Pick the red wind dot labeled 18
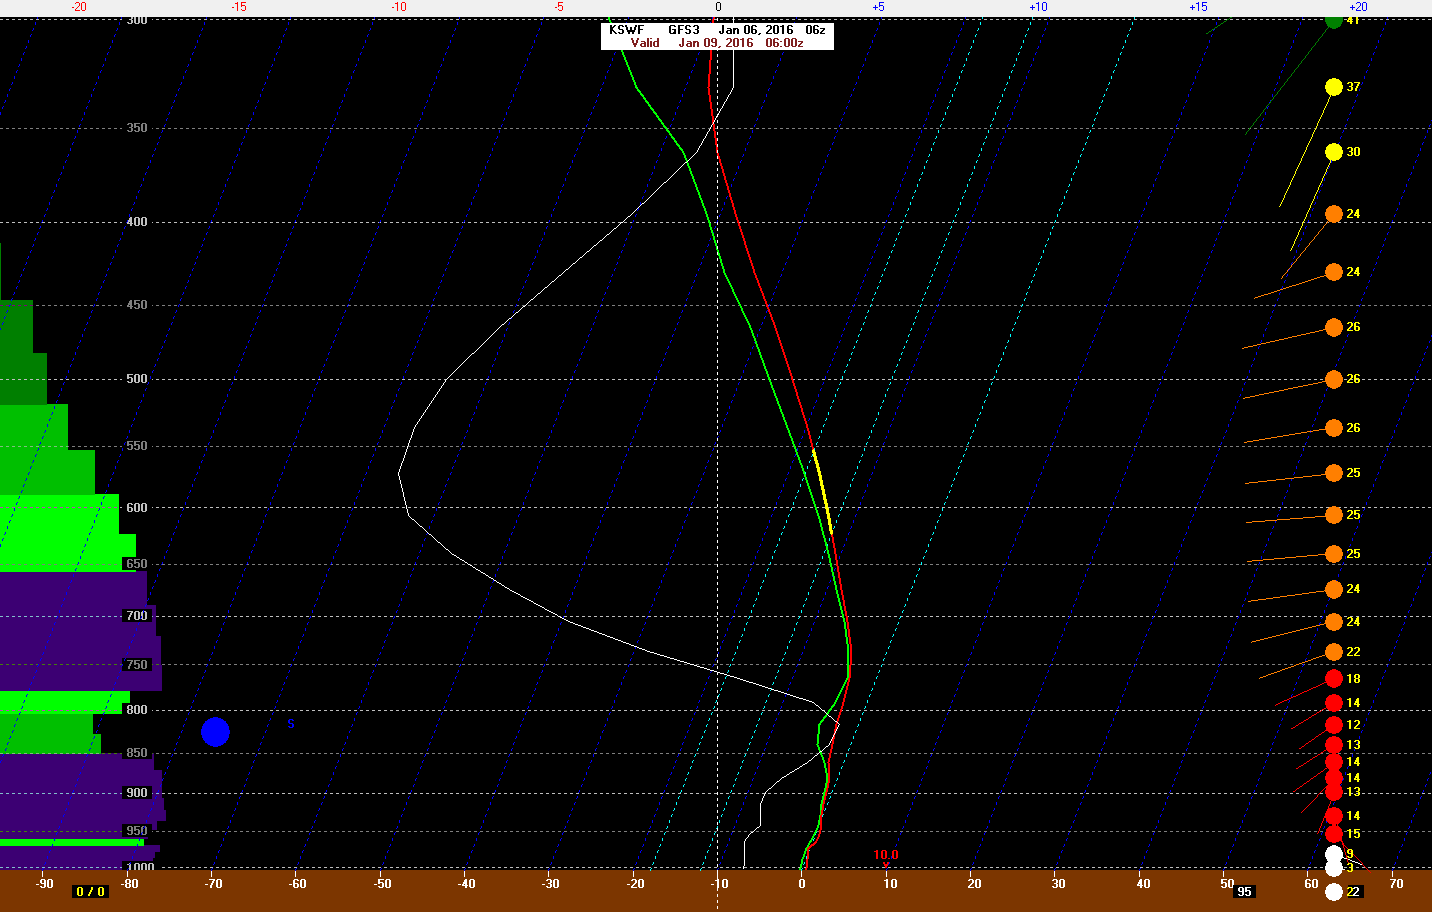The width and height of the screenshot is (1434, 916). tap(1333, 679)
